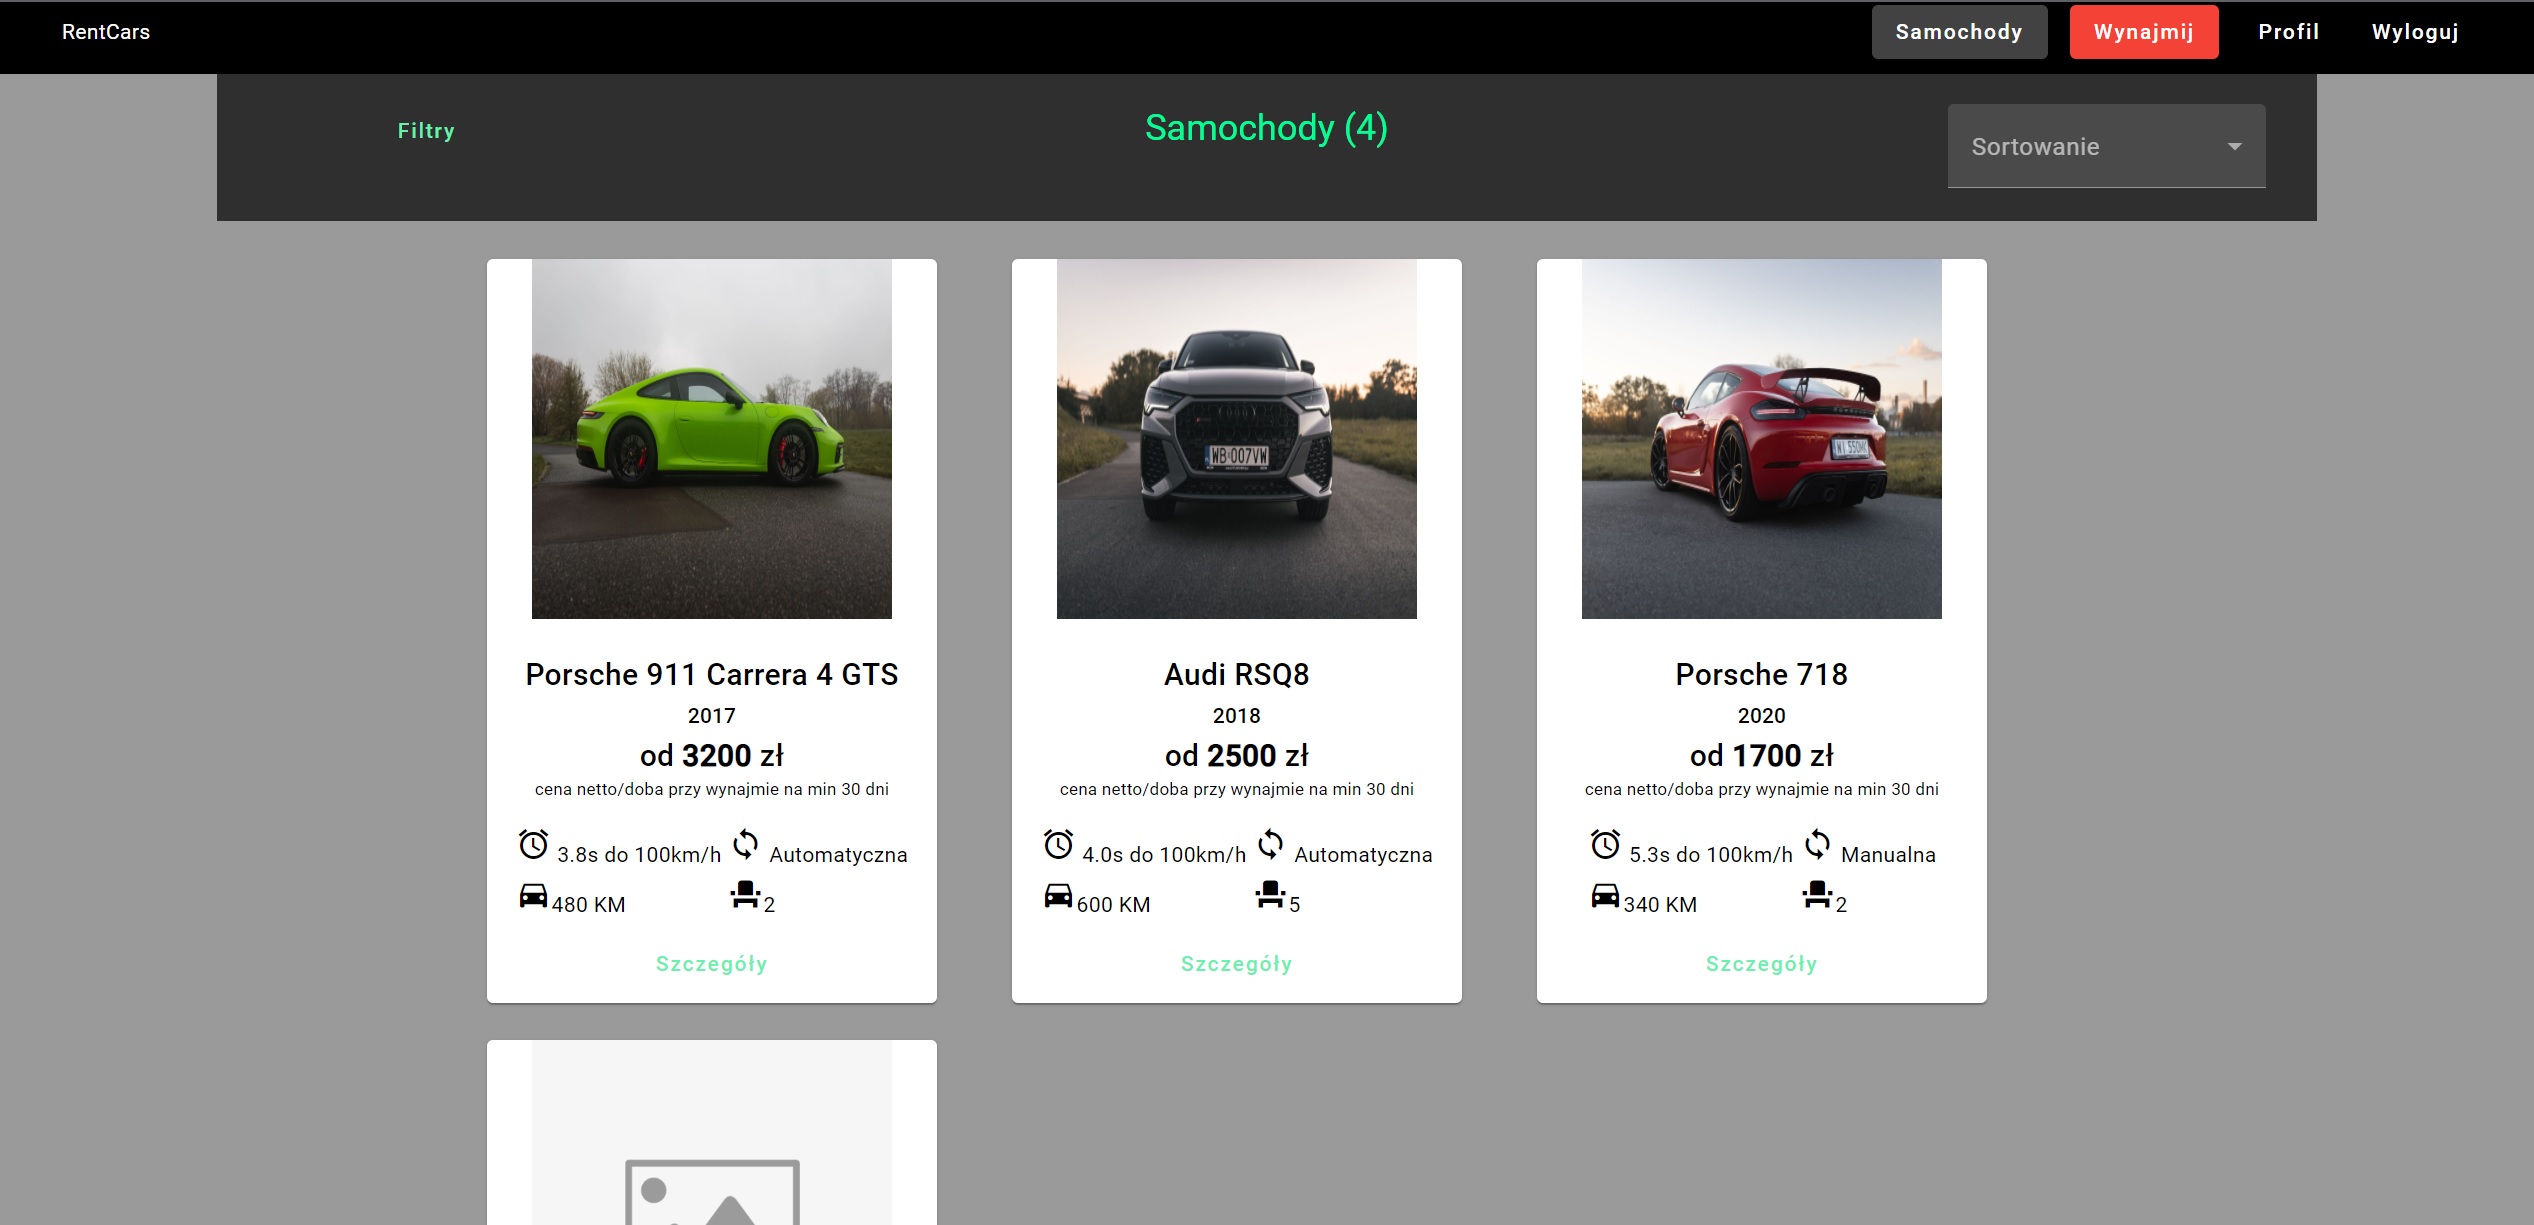
Task: Click the stopwatch icon on Porsche 911 card
Action: [x=533, y=845]
